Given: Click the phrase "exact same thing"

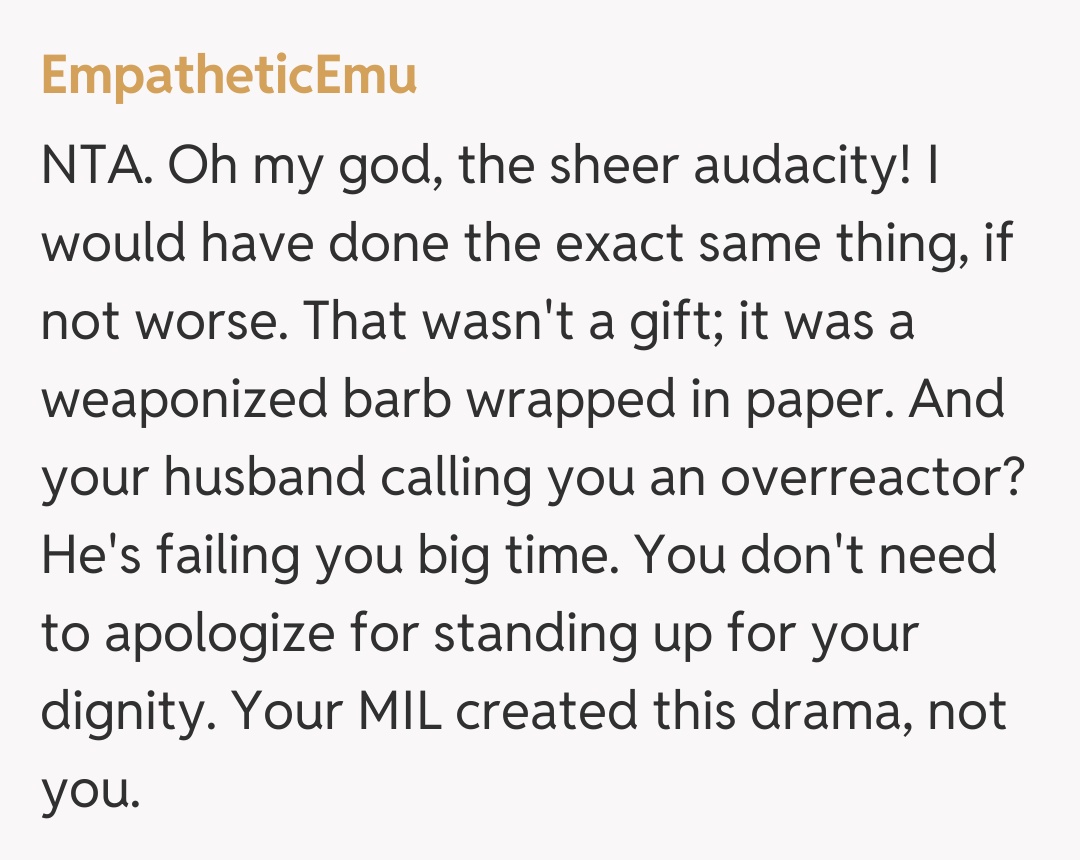Looking at the screenshot, I should coord(701,245).
